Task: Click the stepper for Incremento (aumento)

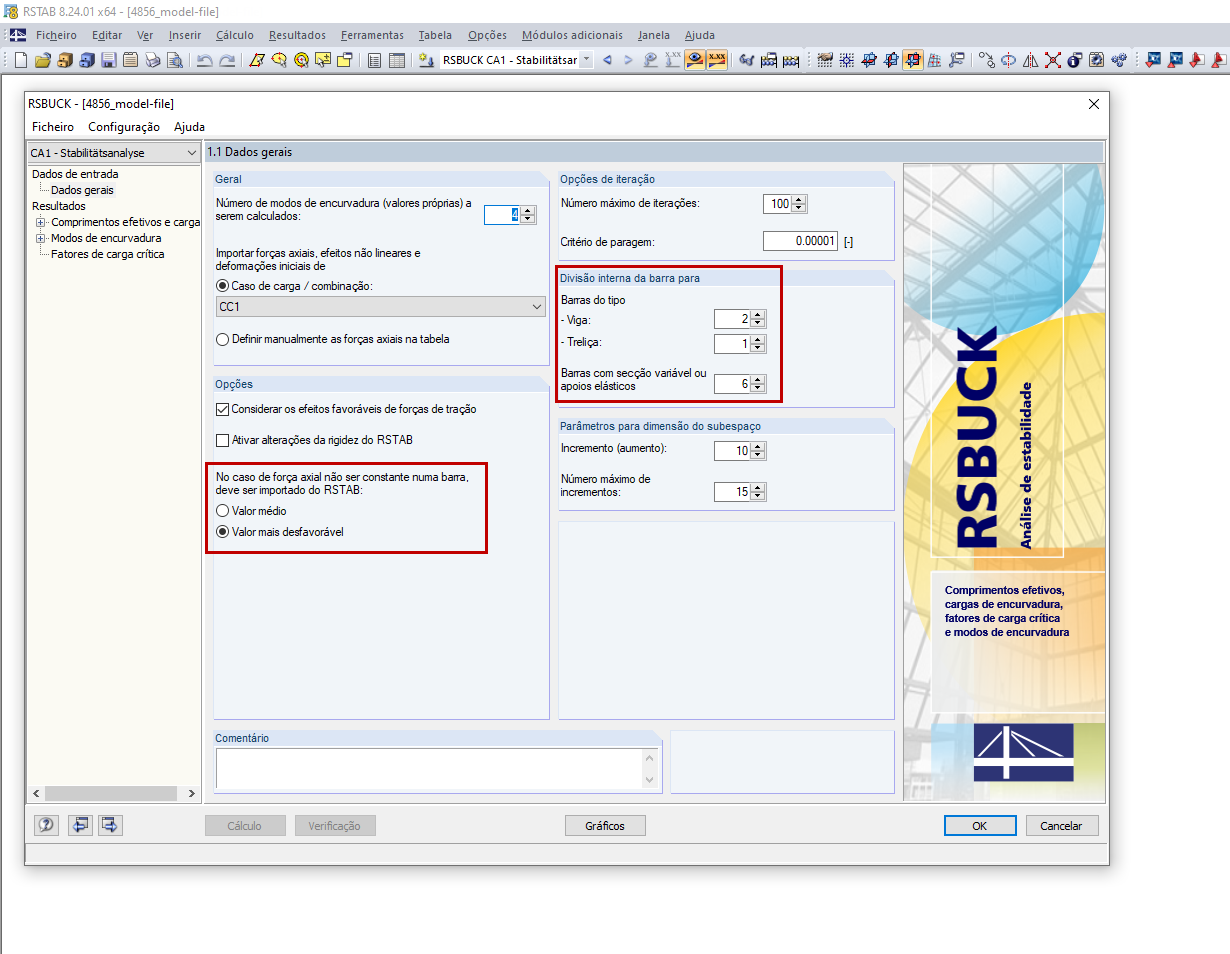Action: 758,451
